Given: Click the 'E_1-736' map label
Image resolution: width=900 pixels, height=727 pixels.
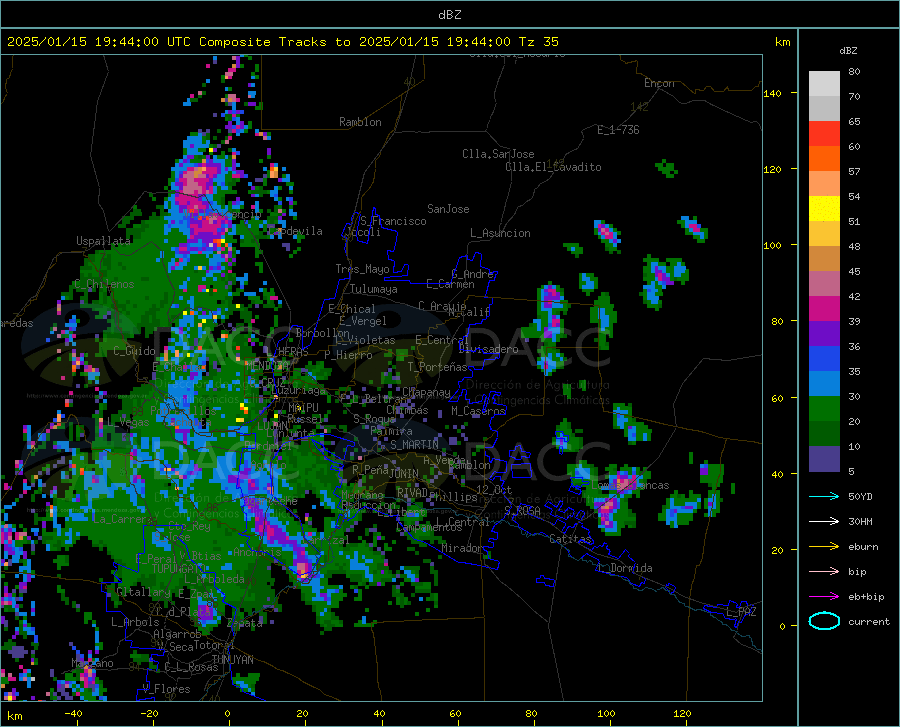Looking at the screenshot, I should tap(618, 130).
